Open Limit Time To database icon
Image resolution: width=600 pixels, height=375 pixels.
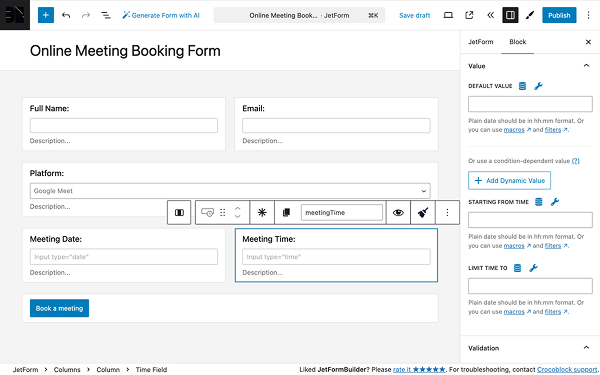pos(517,268)
